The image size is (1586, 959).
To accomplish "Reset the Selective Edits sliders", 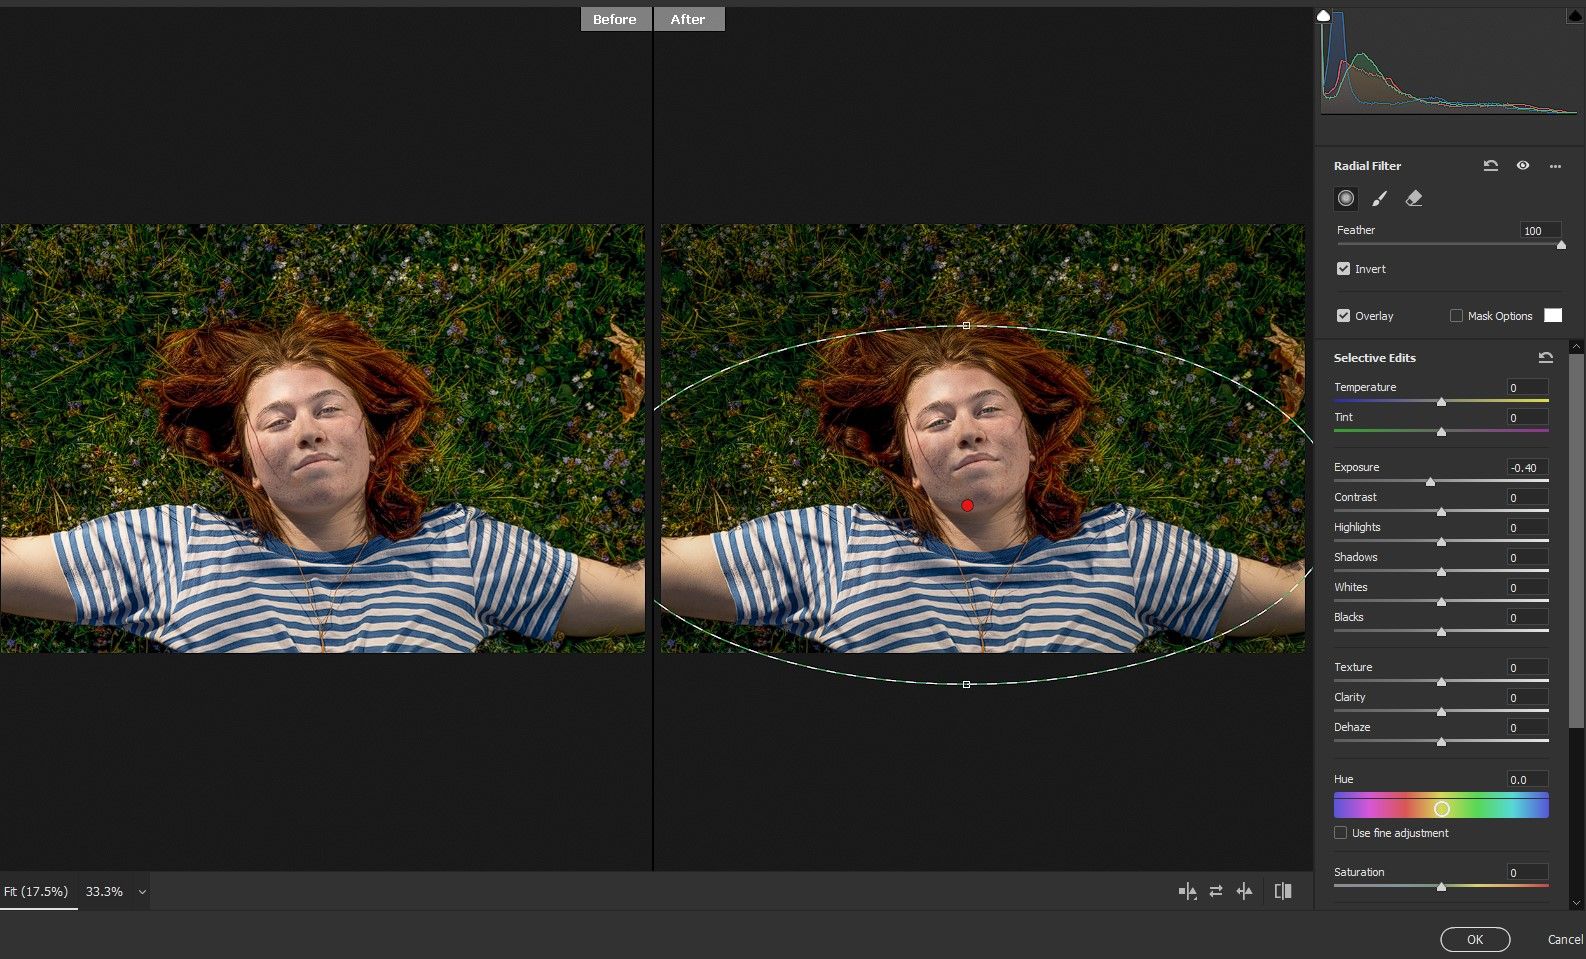I will pyautogui.click(x=1546, y=358).
